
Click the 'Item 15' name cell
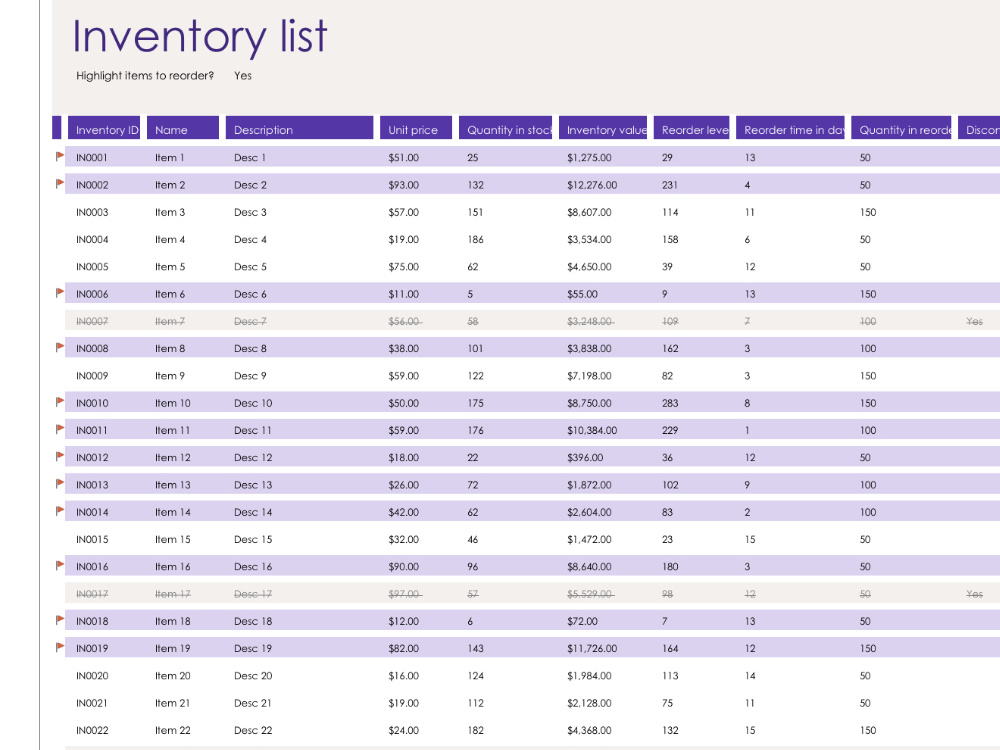coord(173,539)
